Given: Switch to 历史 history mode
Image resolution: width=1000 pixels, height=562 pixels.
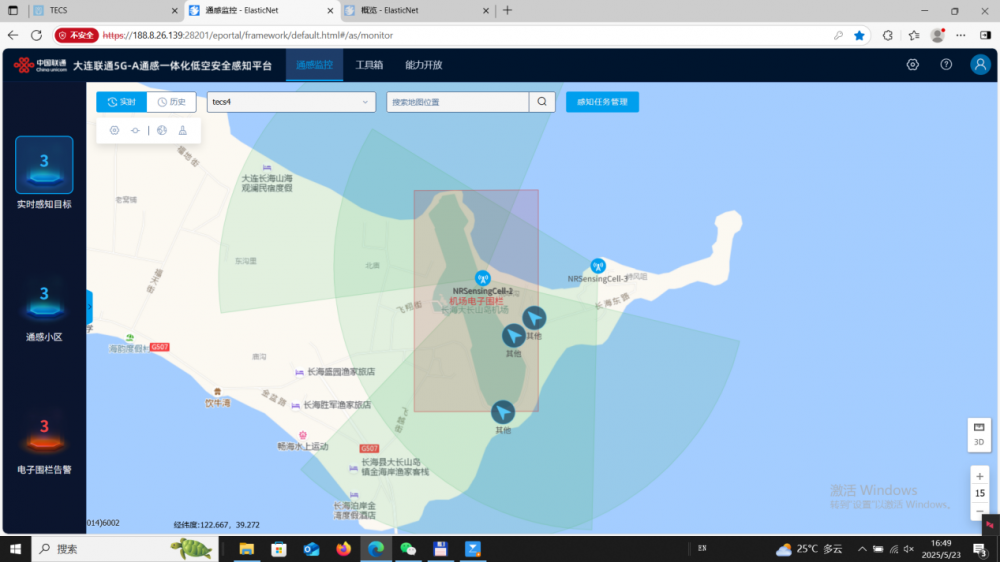Looking at the screenshot, I should tap(171, 102).
